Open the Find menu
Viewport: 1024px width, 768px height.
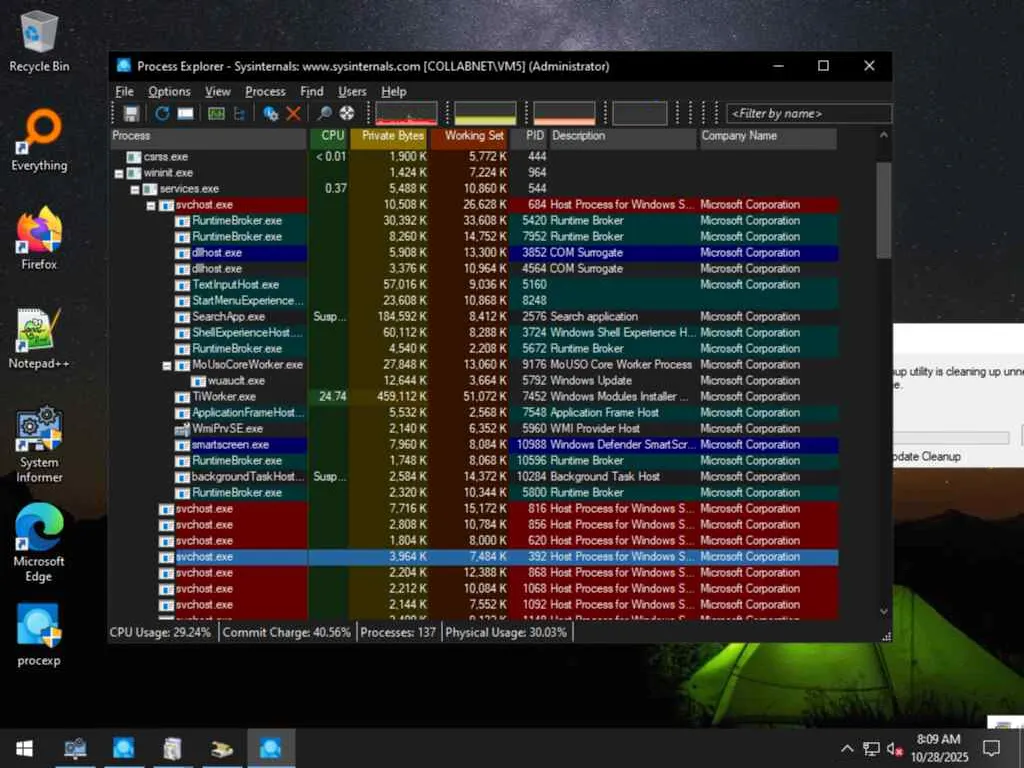coord(312,91)
